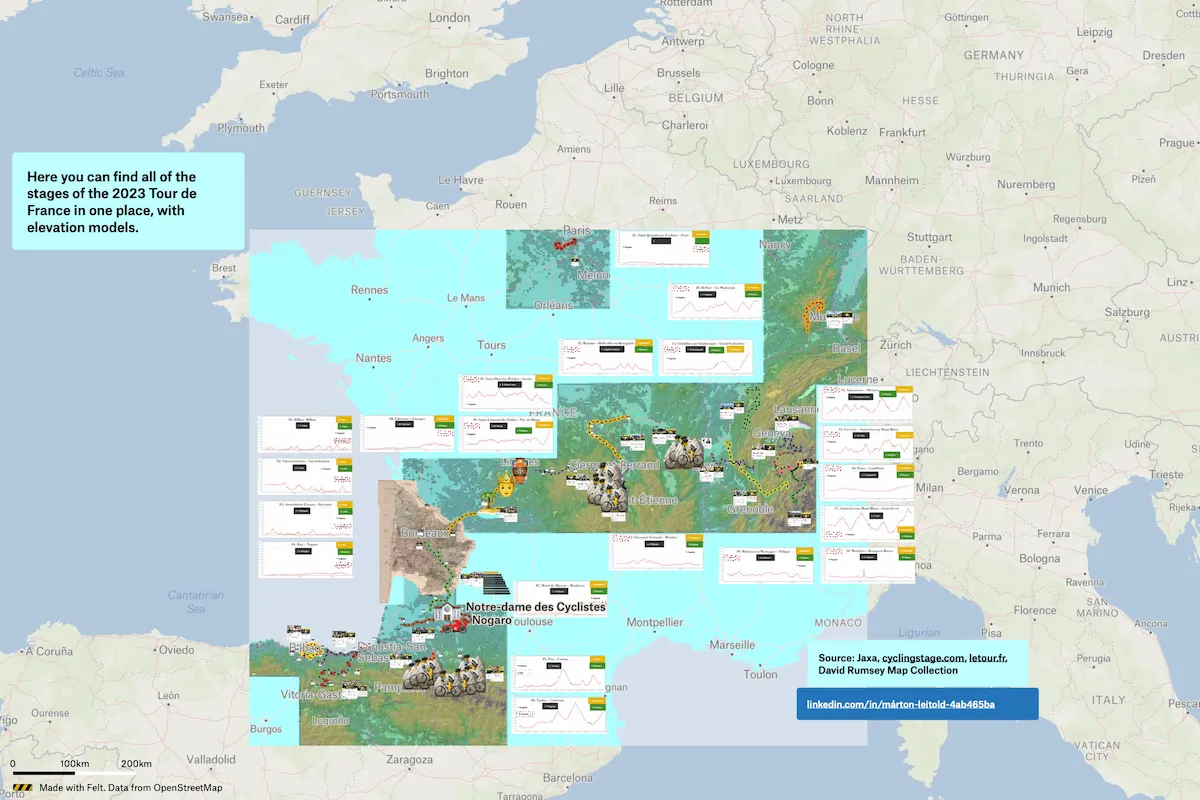Open the stage 09 Puy de Dôme profile
The height and width of the screenshot is (800, 1200).
point(506,434)
